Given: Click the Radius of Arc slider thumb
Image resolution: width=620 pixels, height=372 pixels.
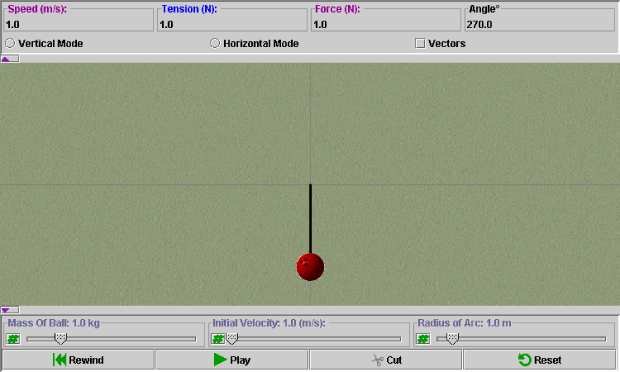Looking at the screenshot, I should point(452,339).
